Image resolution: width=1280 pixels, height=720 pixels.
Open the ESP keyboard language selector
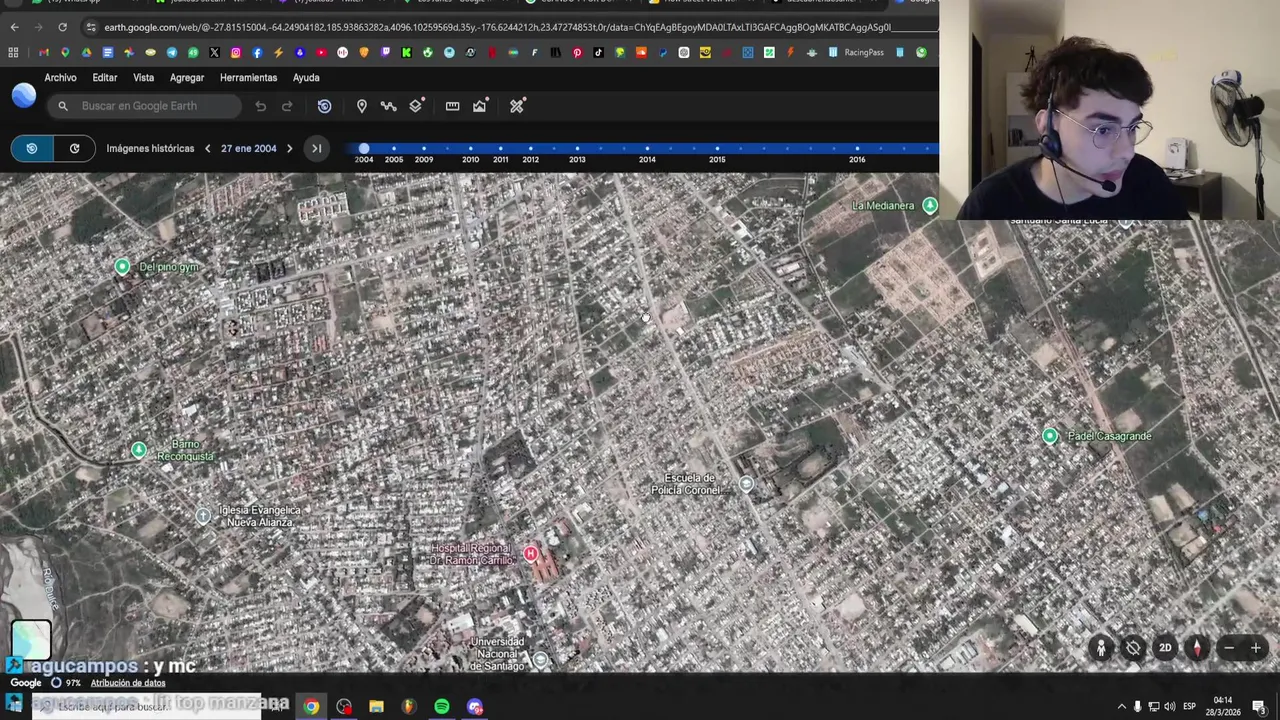1189,707
